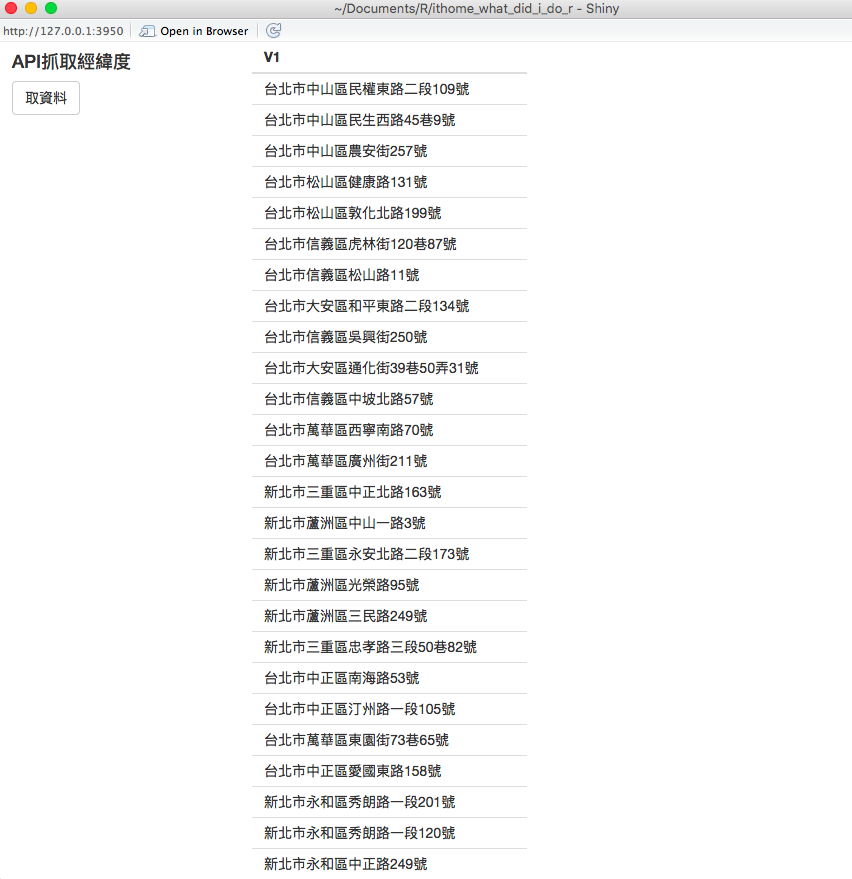This screenshot has height=879, width=852.
Task: Select row 台北市松山區健康路131號
Action: click(x=390, y=182)
